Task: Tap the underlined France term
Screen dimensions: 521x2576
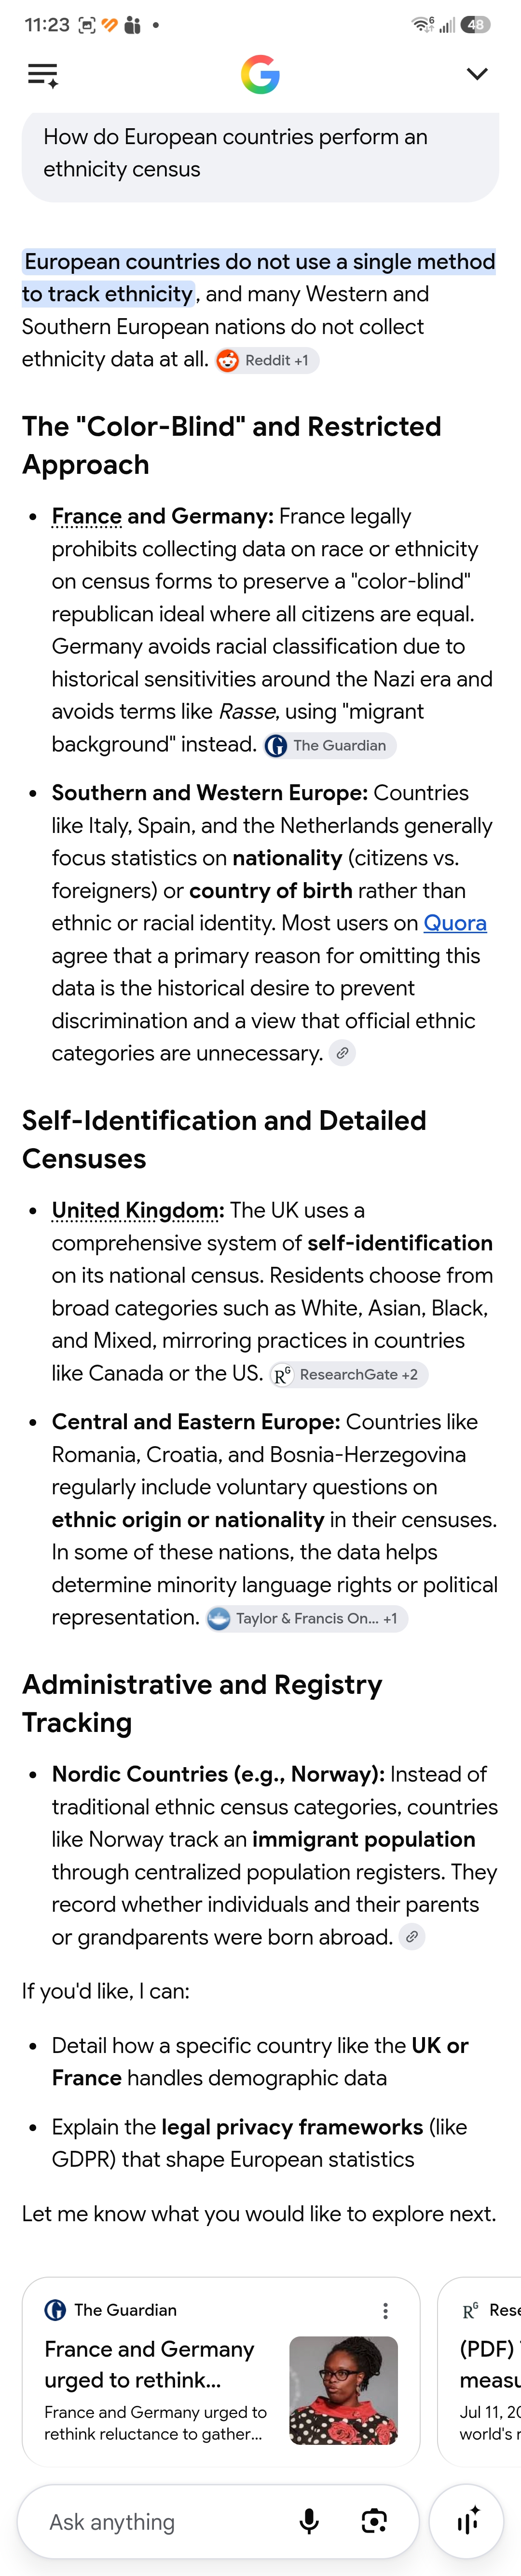Action: [87, 516]
